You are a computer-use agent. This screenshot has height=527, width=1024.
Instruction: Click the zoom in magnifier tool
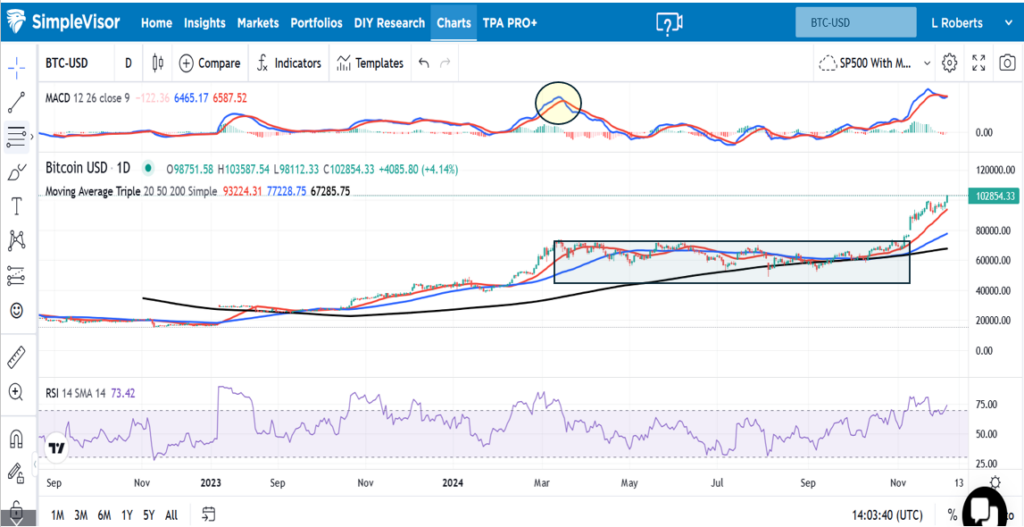(x=17, y=392)
